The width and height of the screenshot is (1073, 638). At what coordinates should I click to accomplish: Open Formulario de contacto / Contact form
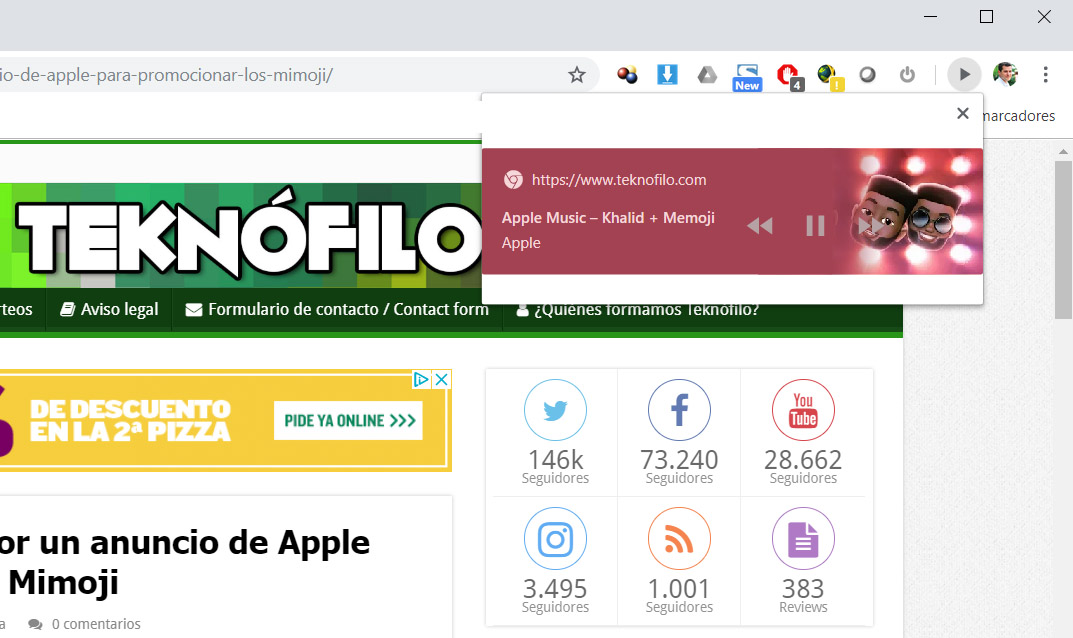coord(337,309)
